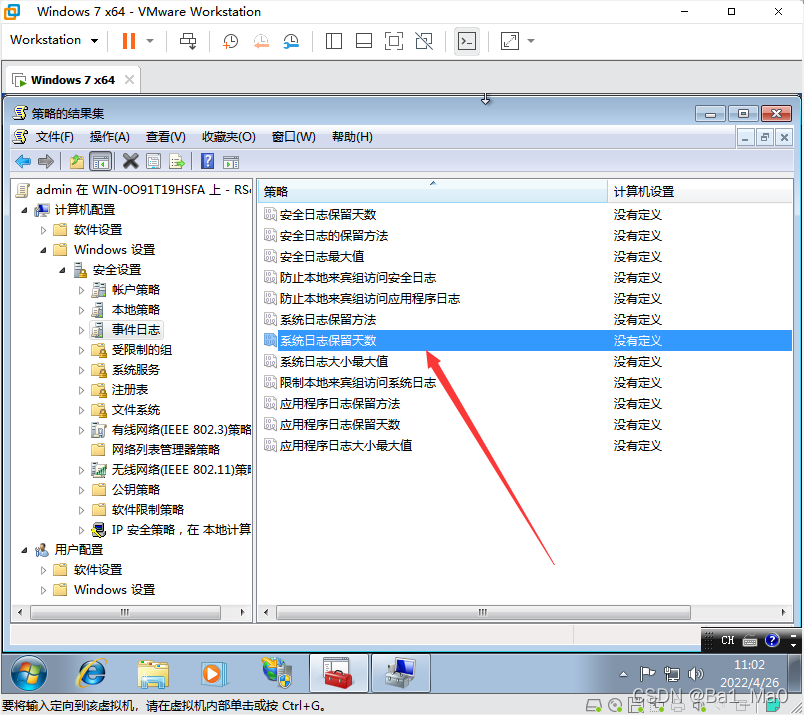Viewport: 804px width, 715px height.
Task: Select the Windows 7 x64 VM tab
Action: coord(73,80)
